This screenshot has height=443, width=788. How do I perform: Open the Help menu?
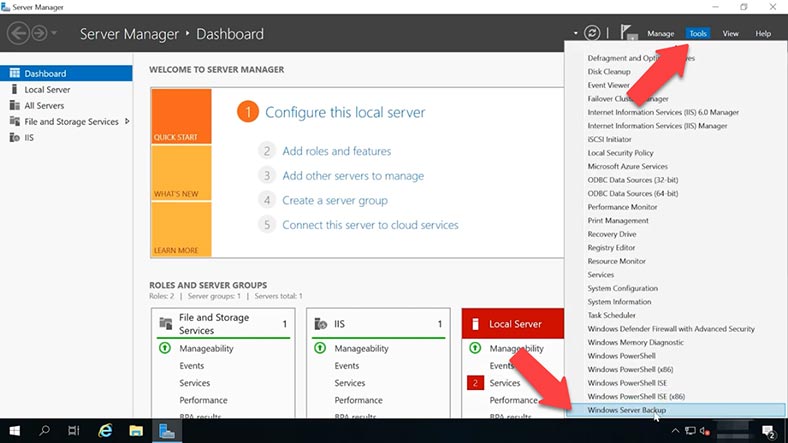[763, 34]
